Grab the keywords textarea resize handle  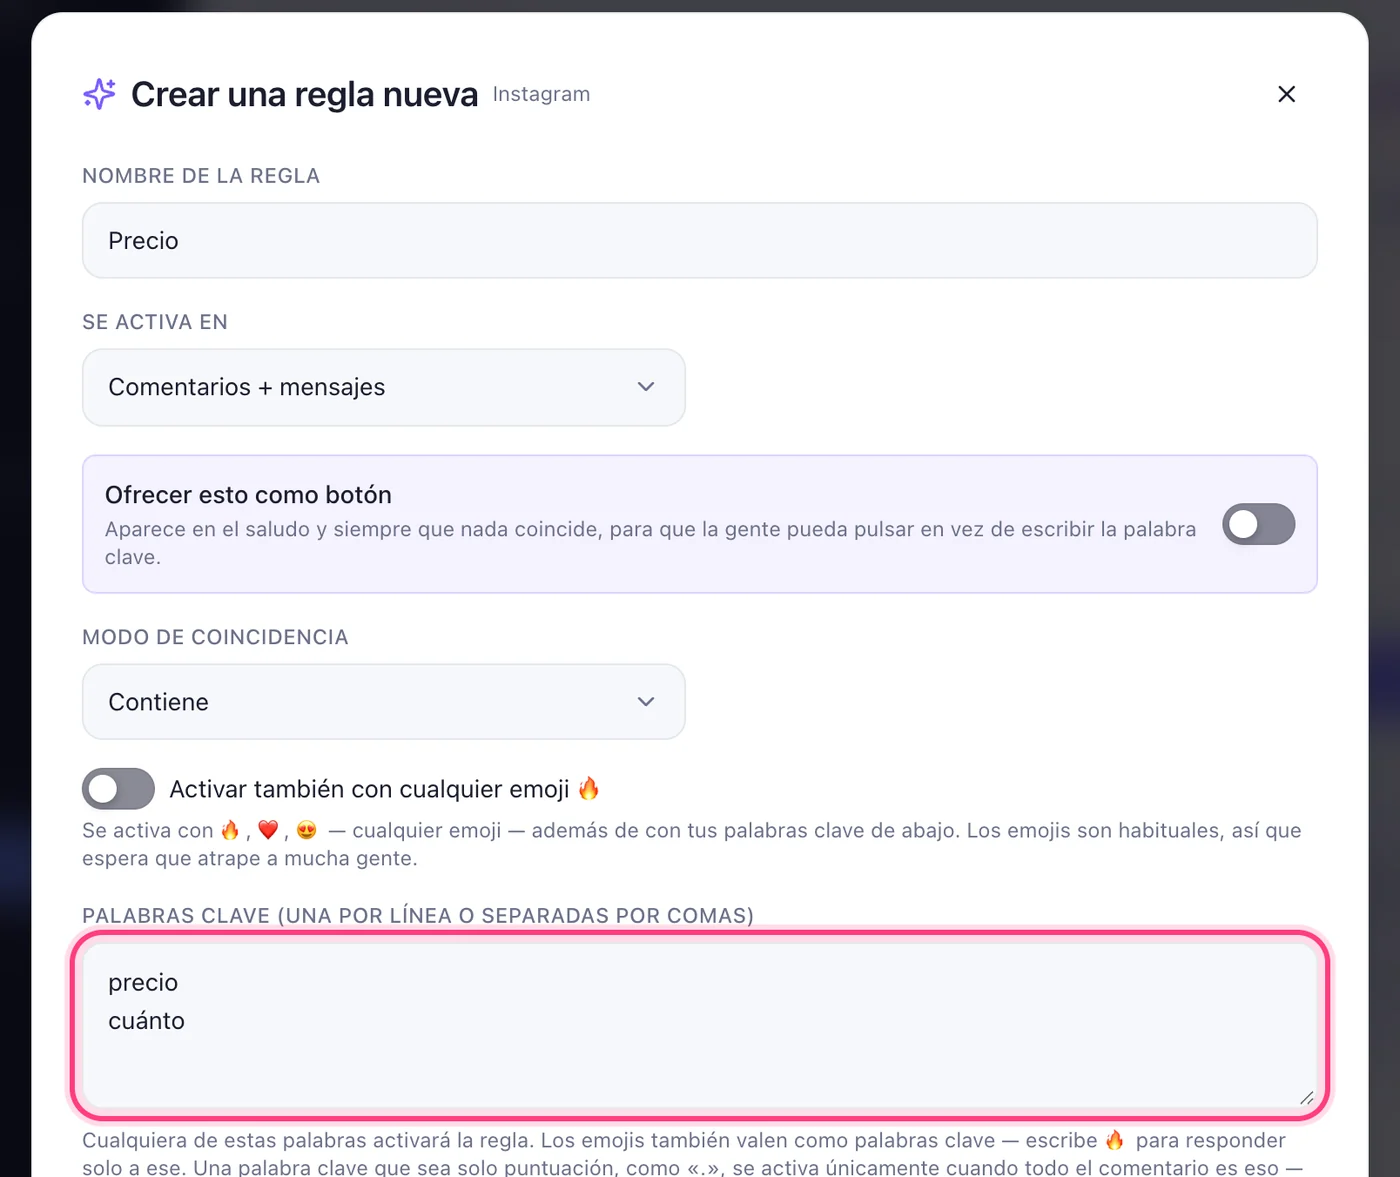(1306, 1097)
